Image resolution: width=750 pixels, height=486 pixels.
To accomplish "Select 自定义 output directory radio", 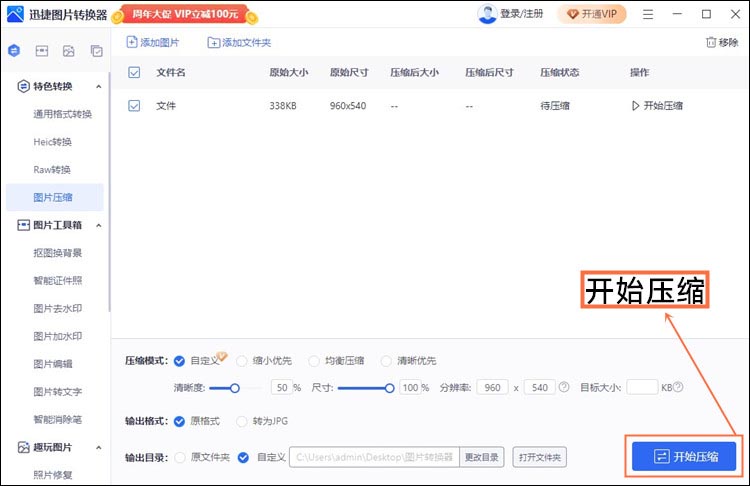I will tap(243, 458).
